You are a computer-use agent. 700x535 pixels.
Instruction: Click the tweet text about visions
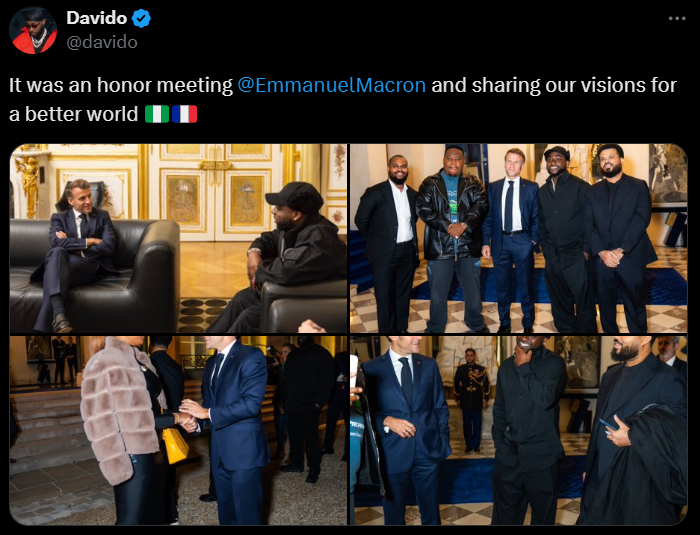[x=343, y=99]
